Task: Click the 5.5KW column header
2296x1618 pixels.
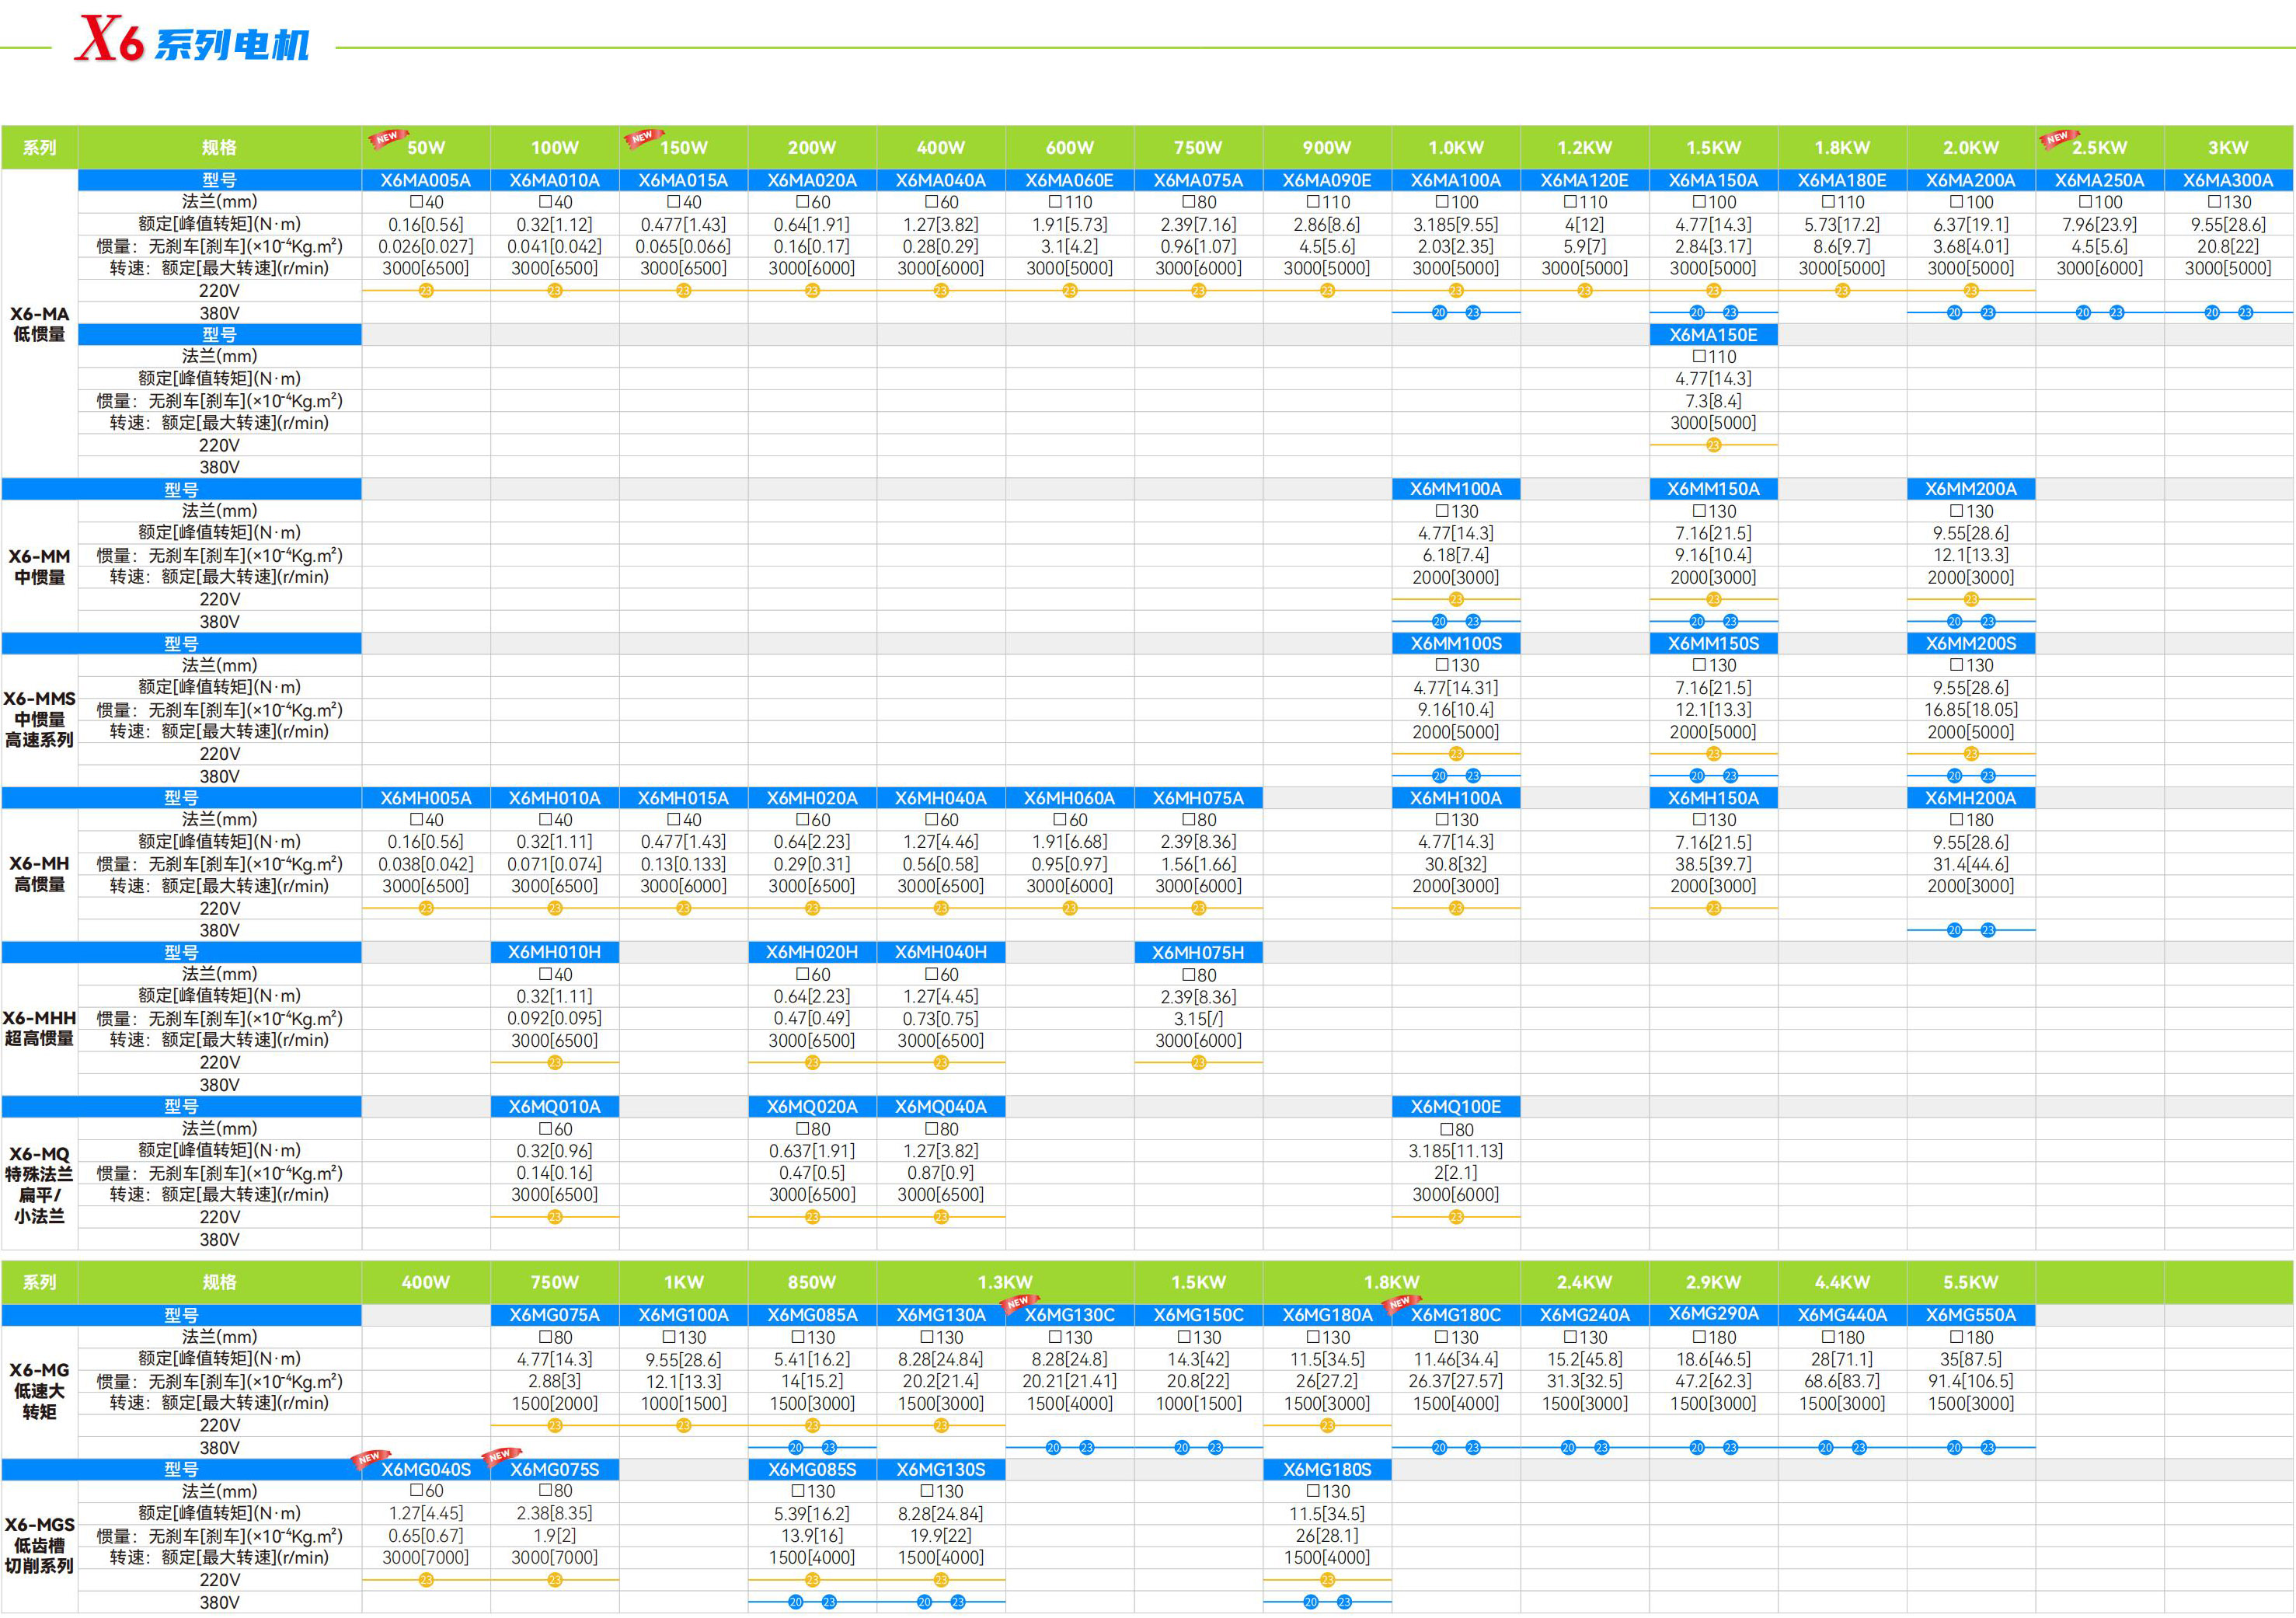Action: tap(1970, 1282)
